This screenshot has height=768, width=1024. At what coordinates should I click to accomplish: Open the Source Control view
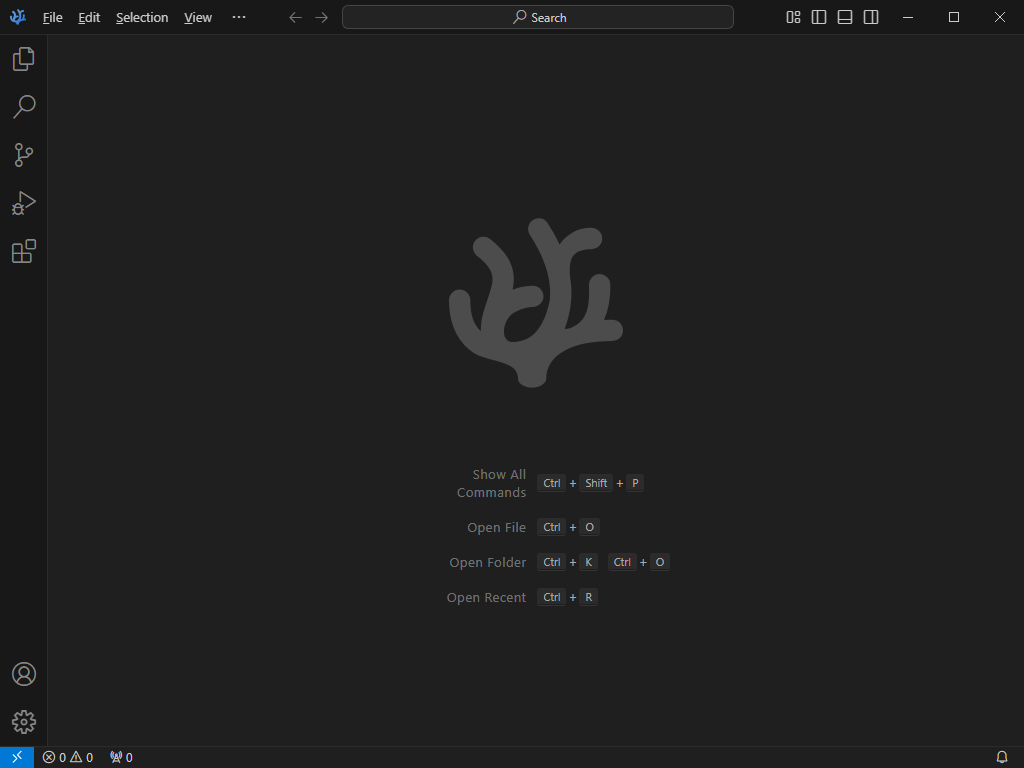24,155
